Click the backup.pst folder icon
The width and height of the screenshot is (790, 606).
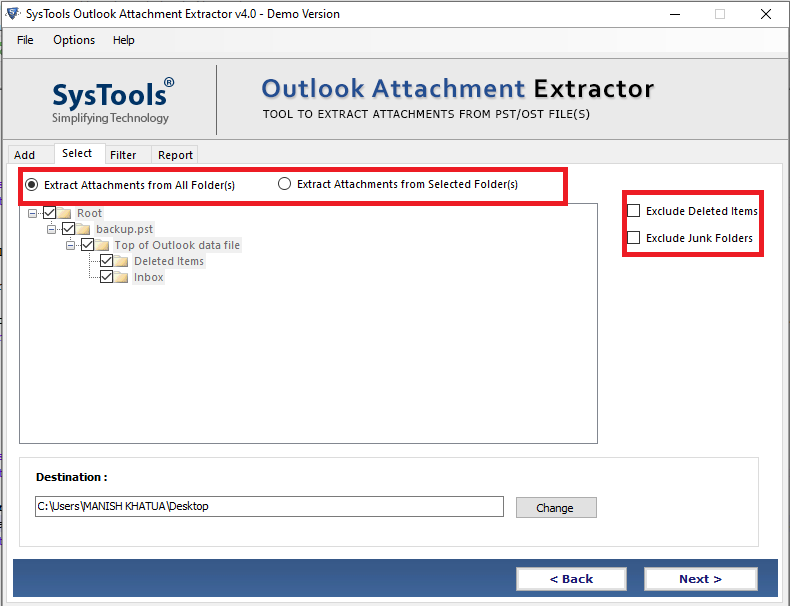[x=83, y=229]
